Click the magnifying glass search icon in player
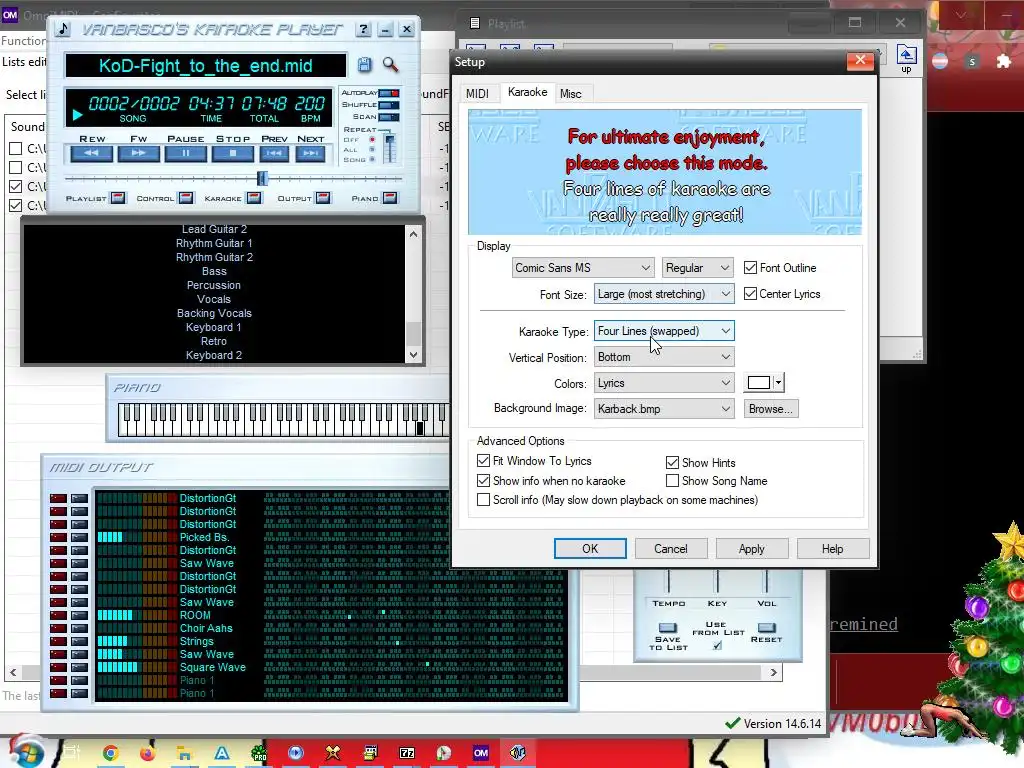The image size is (1024, 768). (390, 64)
